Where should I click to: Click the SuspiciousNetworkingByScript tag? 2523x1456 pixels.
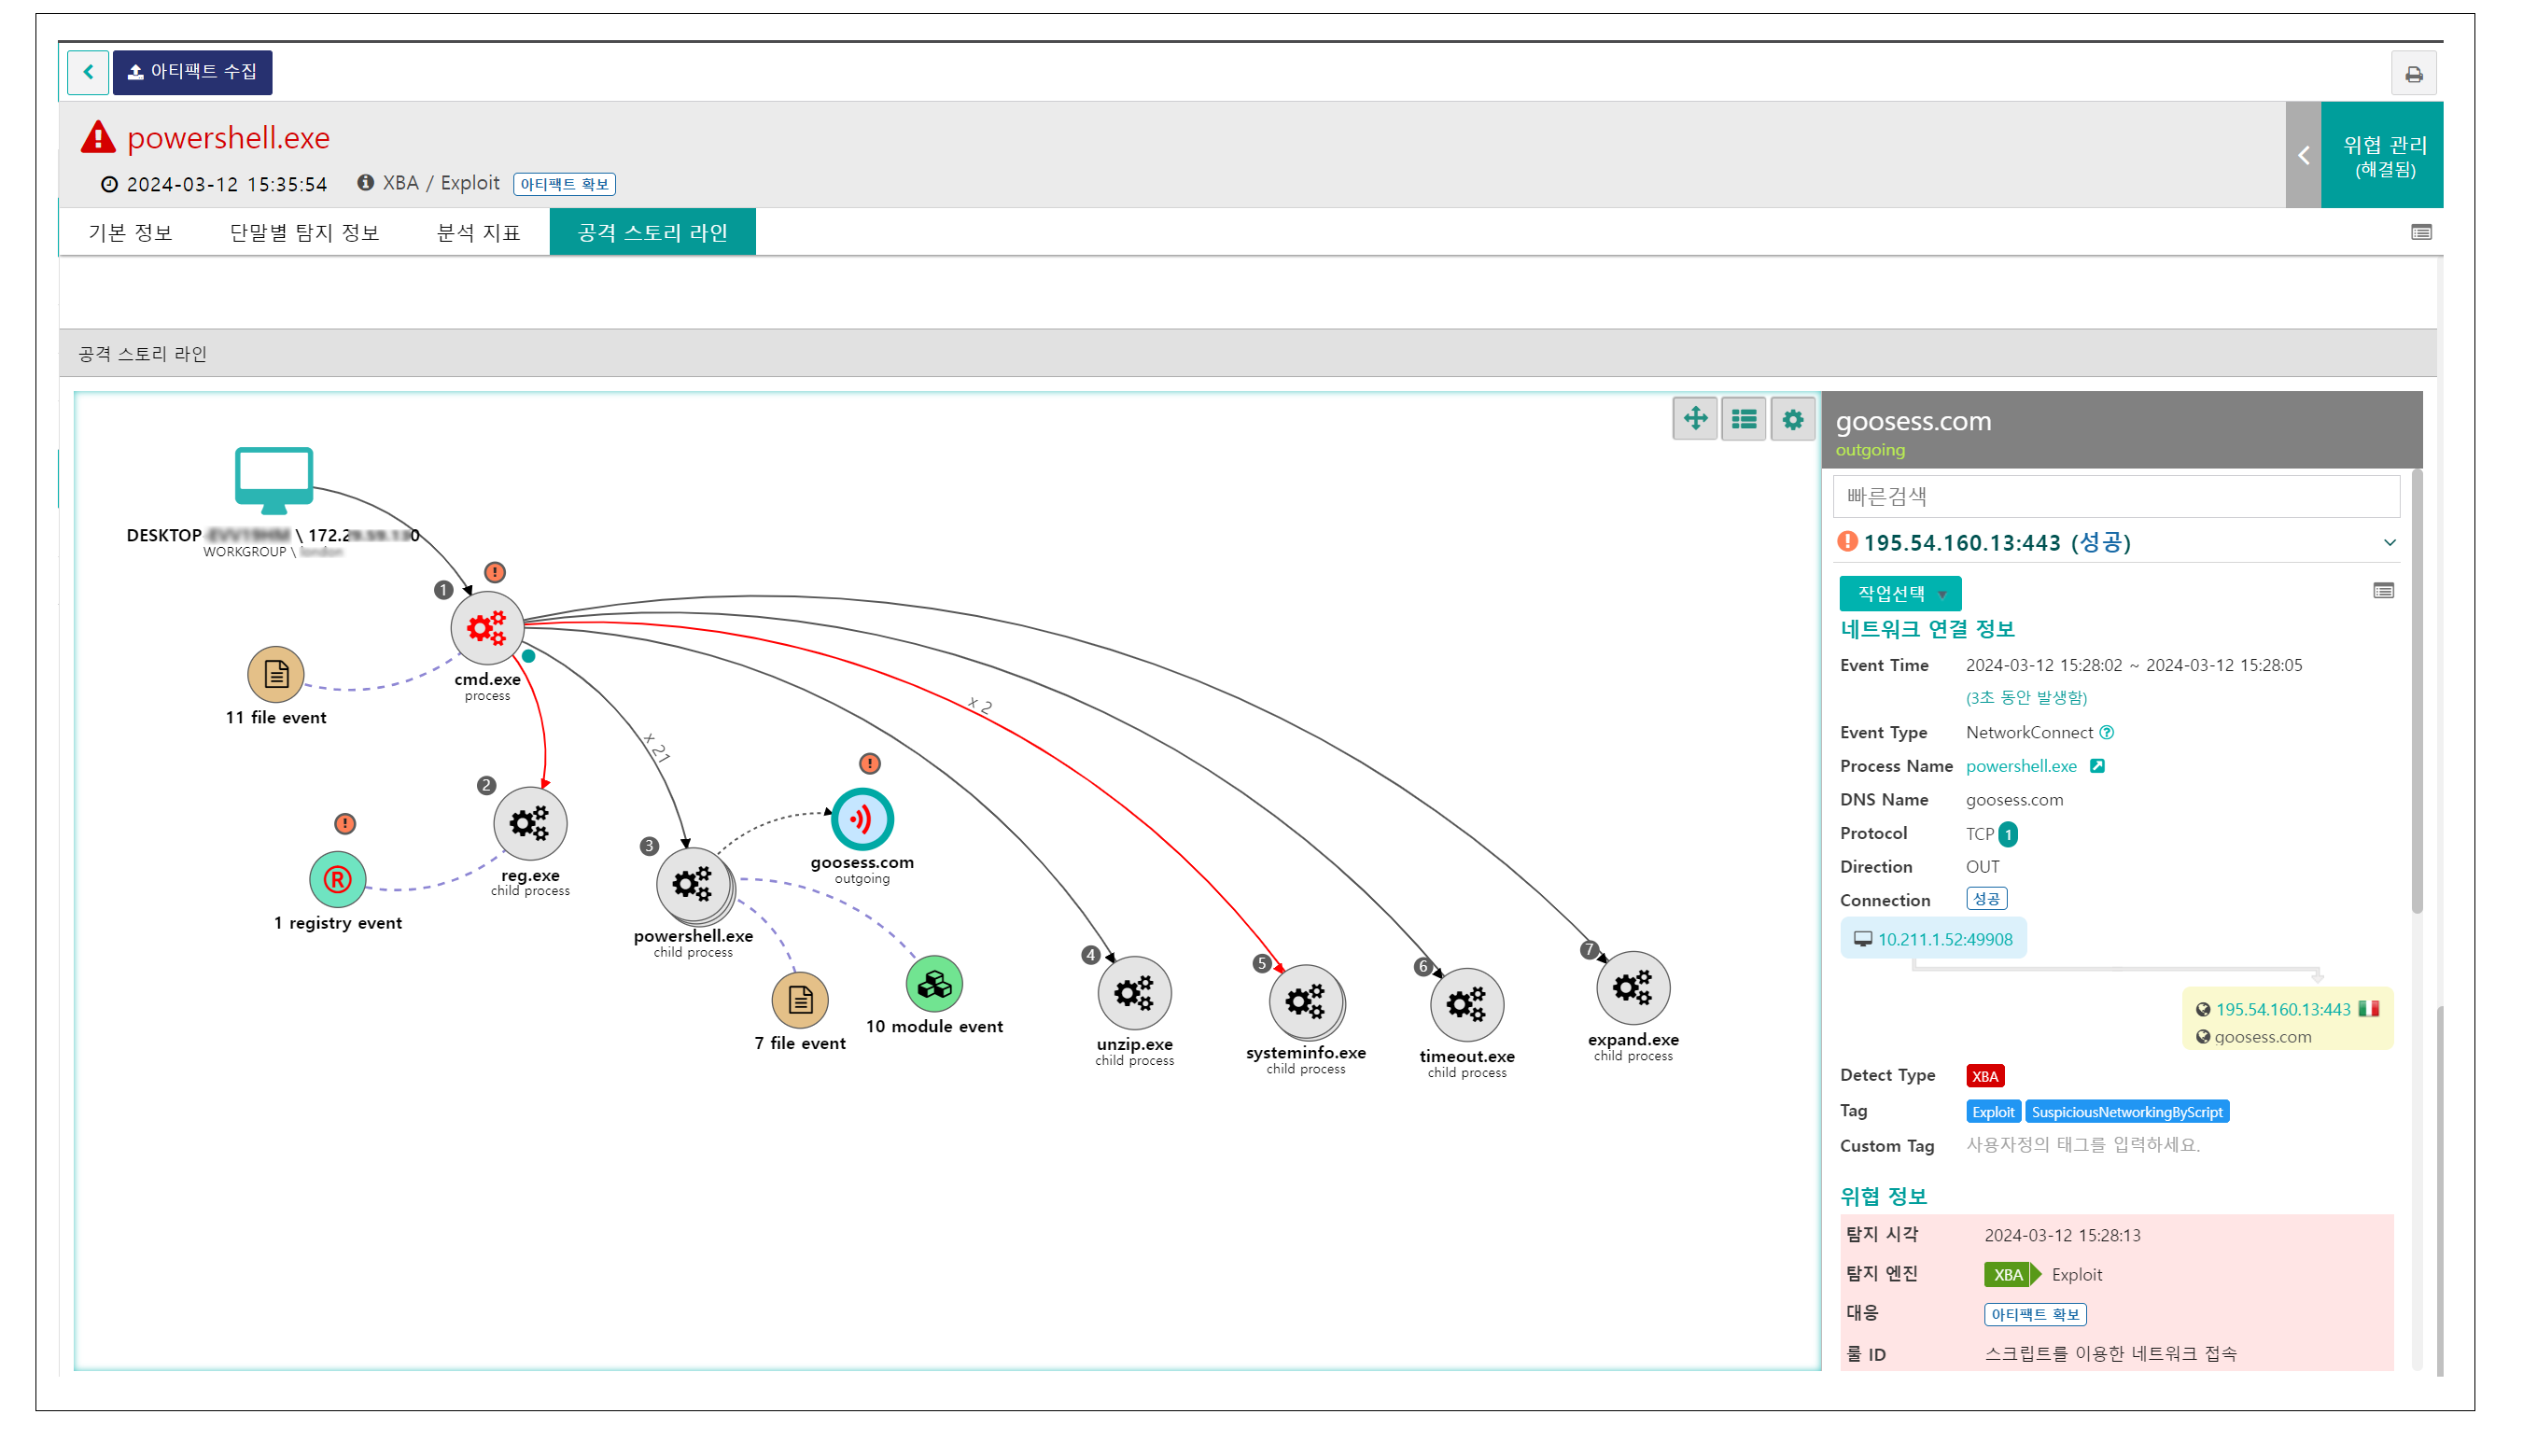(2126, 1112)
